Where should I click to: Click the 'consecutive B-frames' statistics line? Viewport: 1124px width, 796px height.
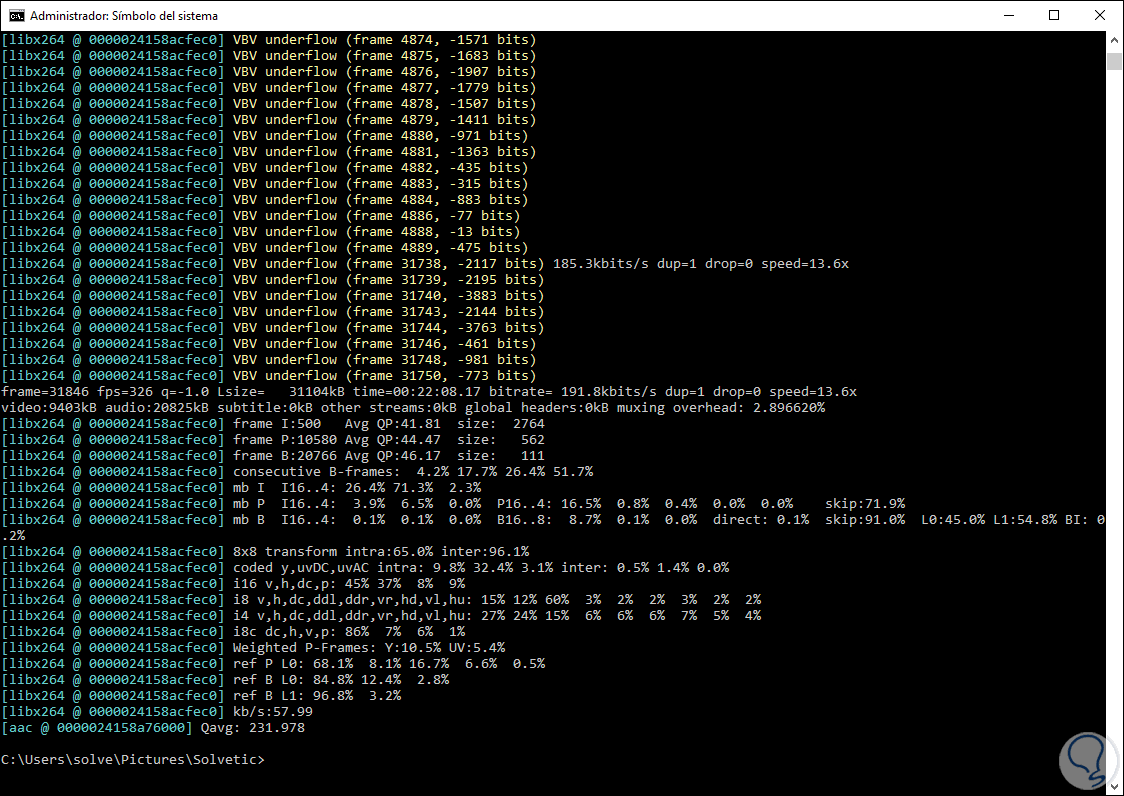(297, 472)
